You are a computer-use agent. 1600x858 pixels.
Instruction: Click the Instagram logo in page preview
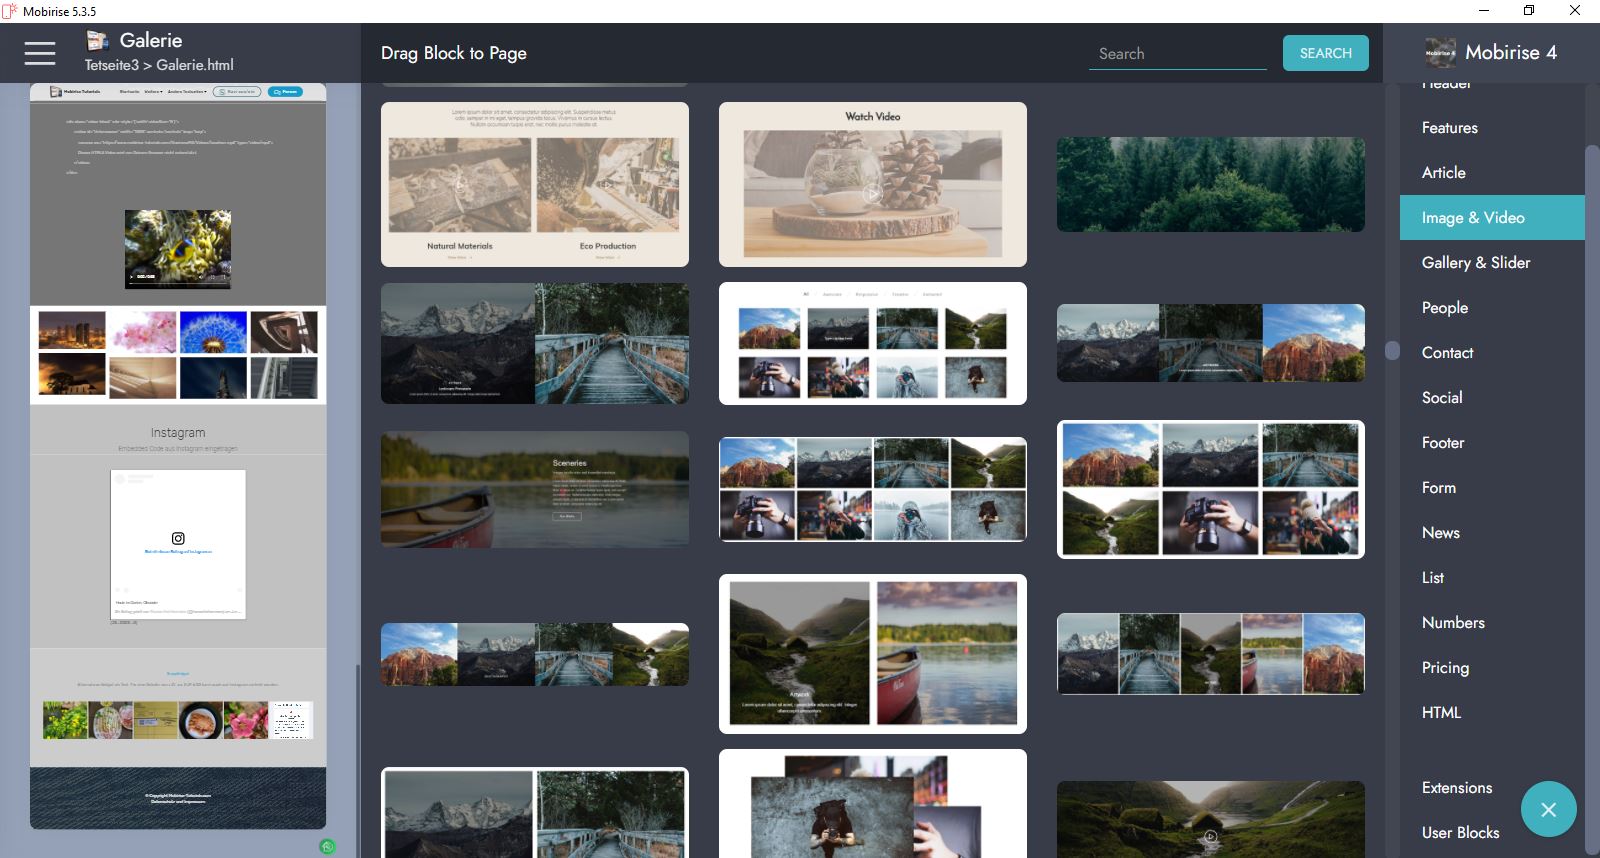[178, 538]
